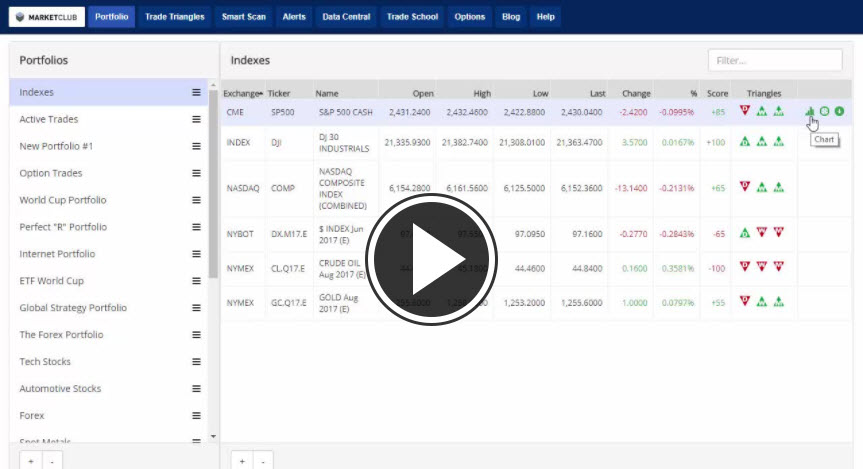Screen dimensions: 863x469
Task: Open hamburger menu for ETF World Cup
Action: (196, 281)
